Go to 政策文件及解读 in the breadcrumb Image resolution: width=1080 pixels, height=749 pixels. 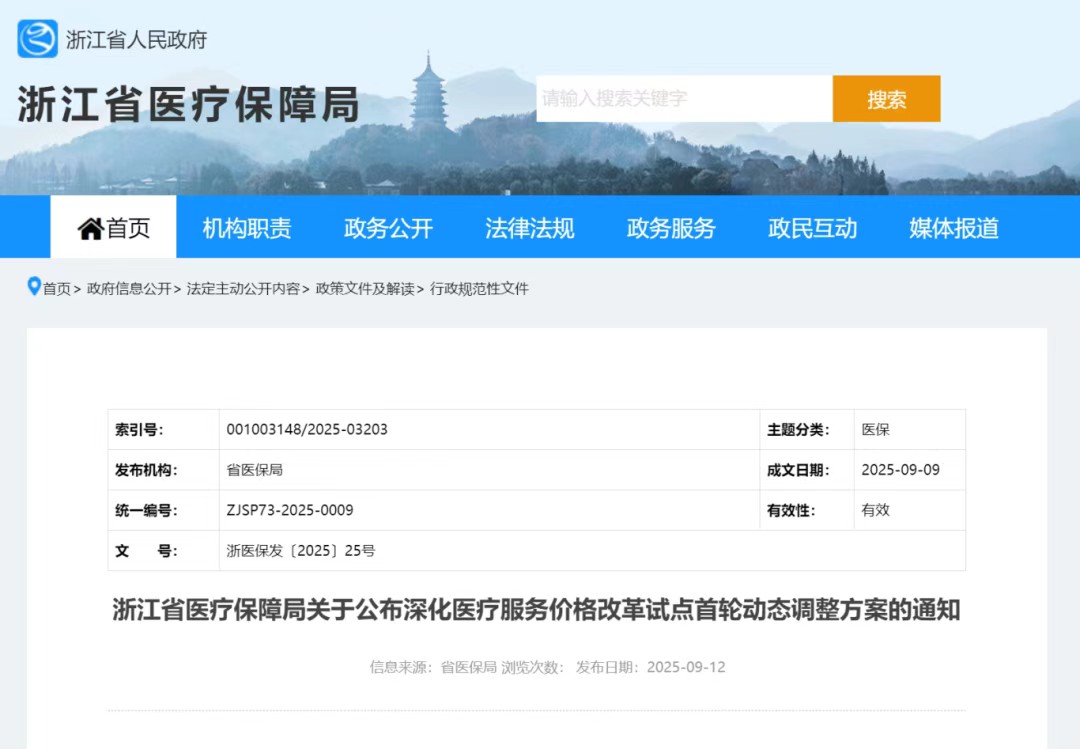365,289
